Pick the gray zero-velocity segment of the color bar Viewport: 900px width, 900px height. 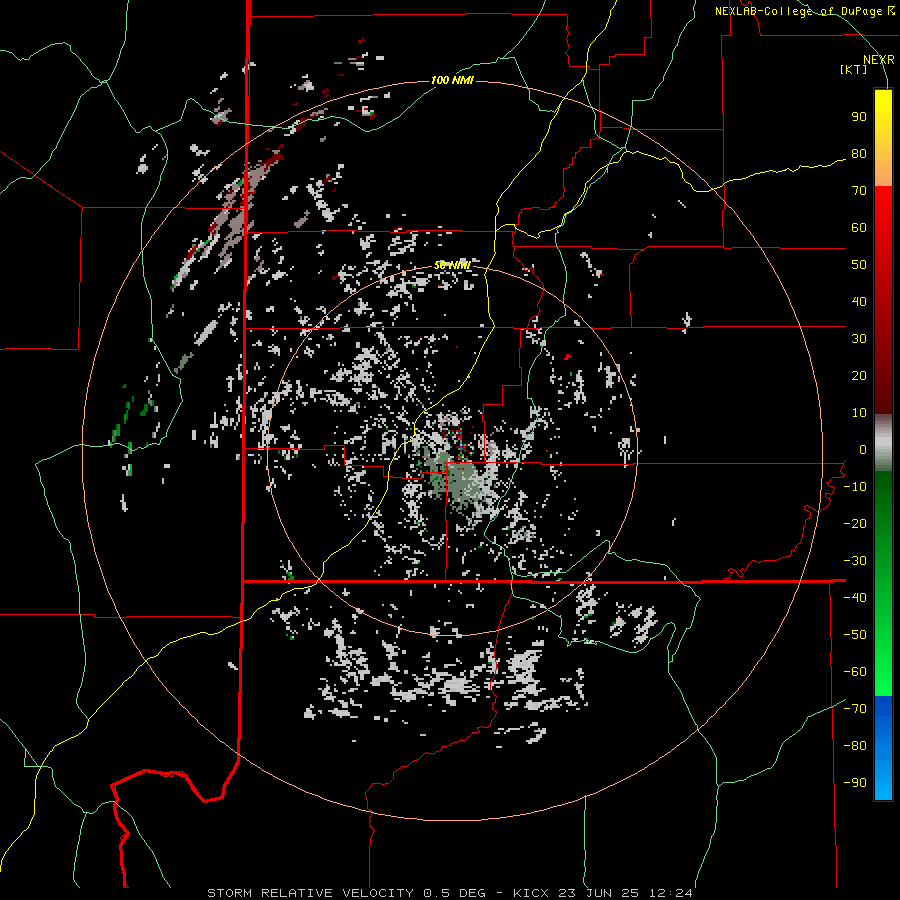(883, 443)
